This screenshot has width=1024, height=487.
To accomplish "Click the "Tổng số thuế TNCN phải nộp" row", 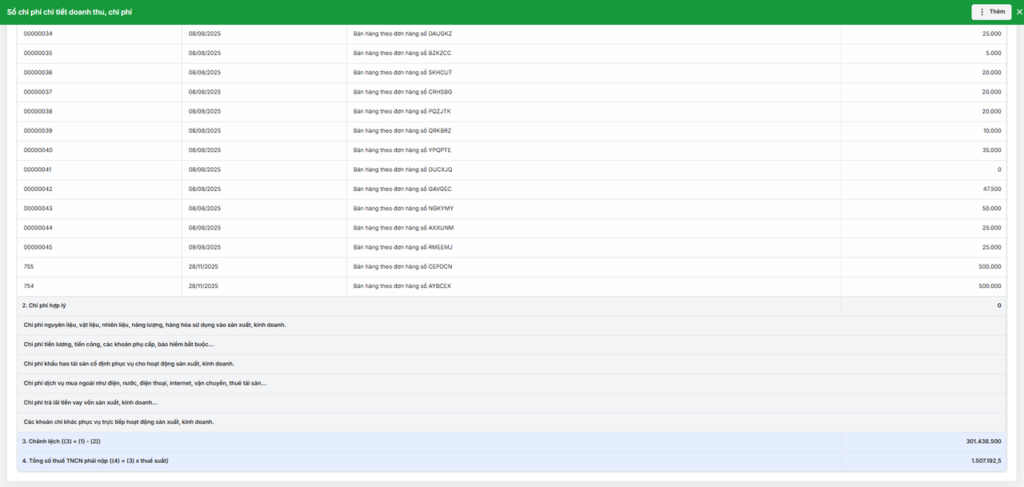I will tap(95, 461).
